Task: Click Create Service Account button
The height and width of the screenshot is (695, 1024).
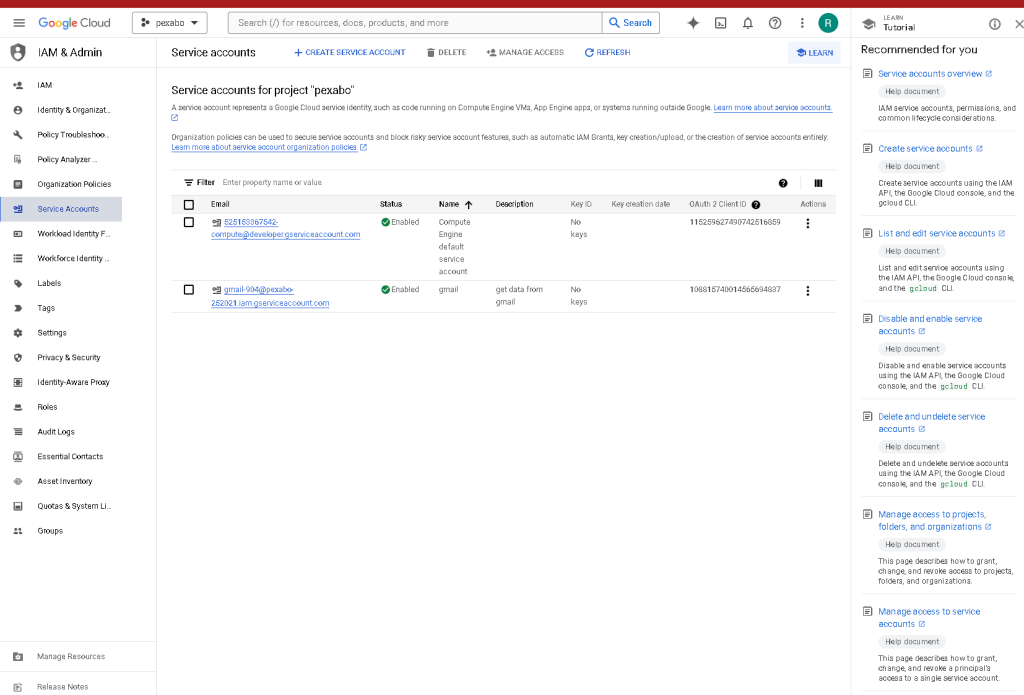Action: 349,52
